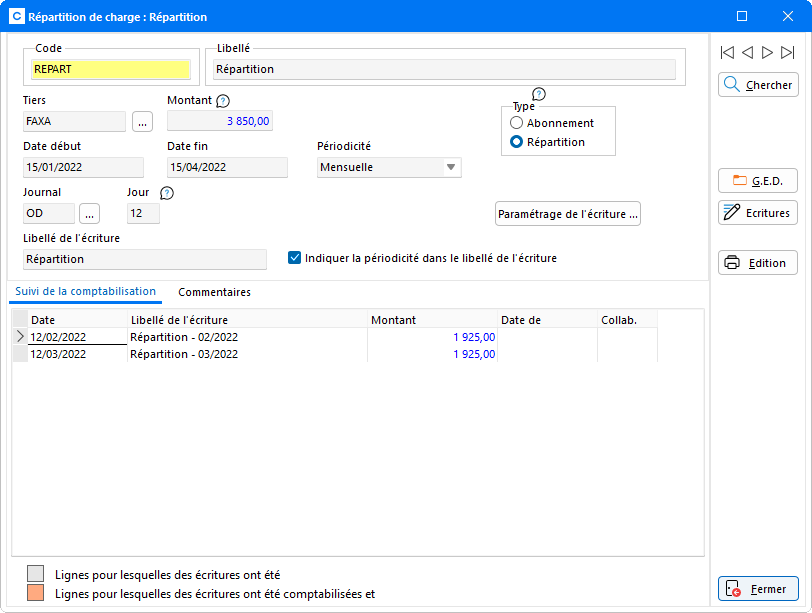Viewport: 812px width, 613px height.
Task: Switch to the Commentaires tab
Action: click(214, 292)
